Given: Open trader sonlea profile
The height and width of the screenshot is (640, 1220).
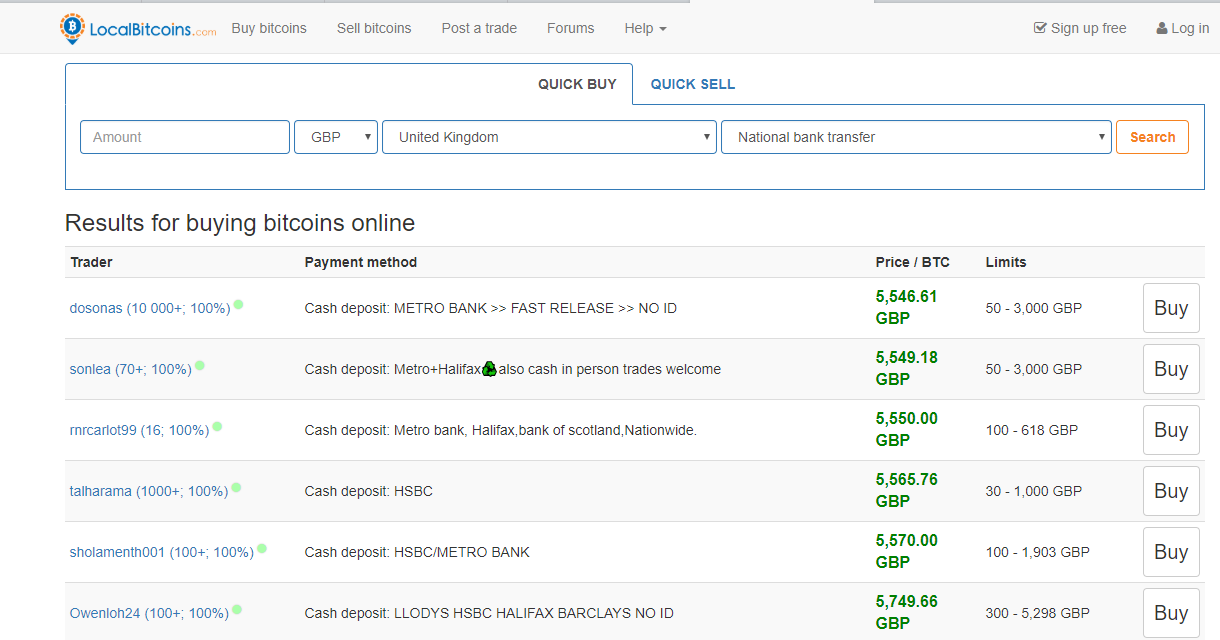Looking at the screenshot, I should 130,369.
